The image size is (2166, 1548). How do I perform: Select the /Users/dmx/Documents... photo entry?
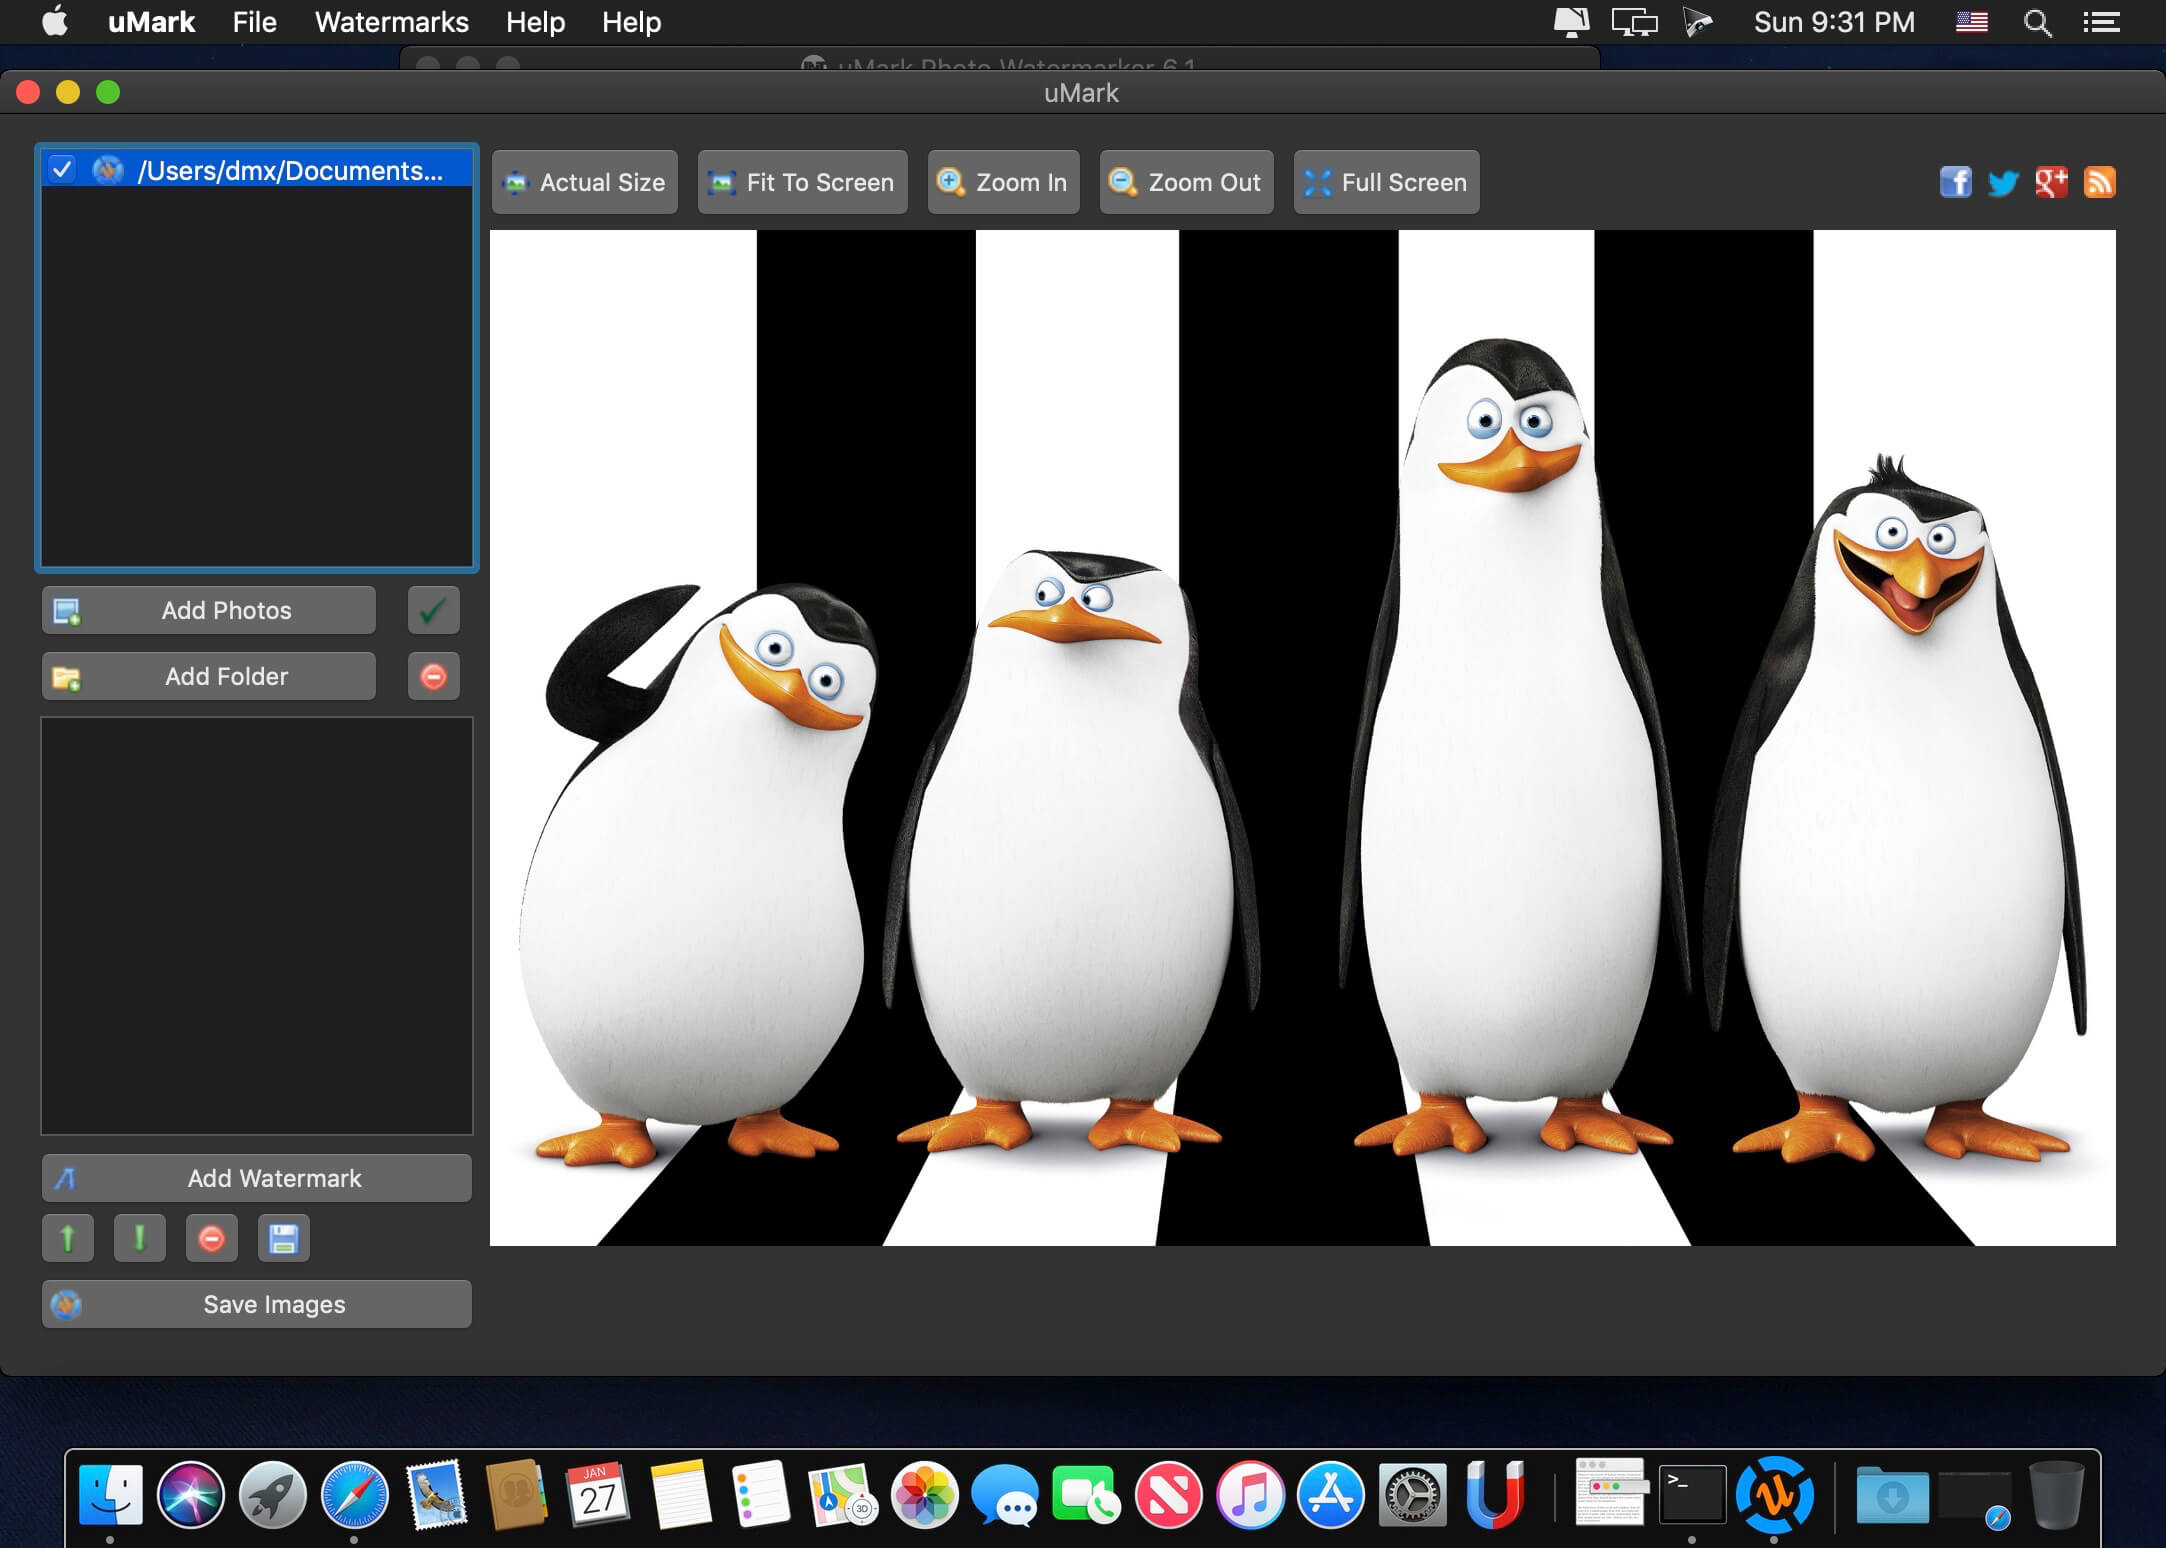point(257,170)
